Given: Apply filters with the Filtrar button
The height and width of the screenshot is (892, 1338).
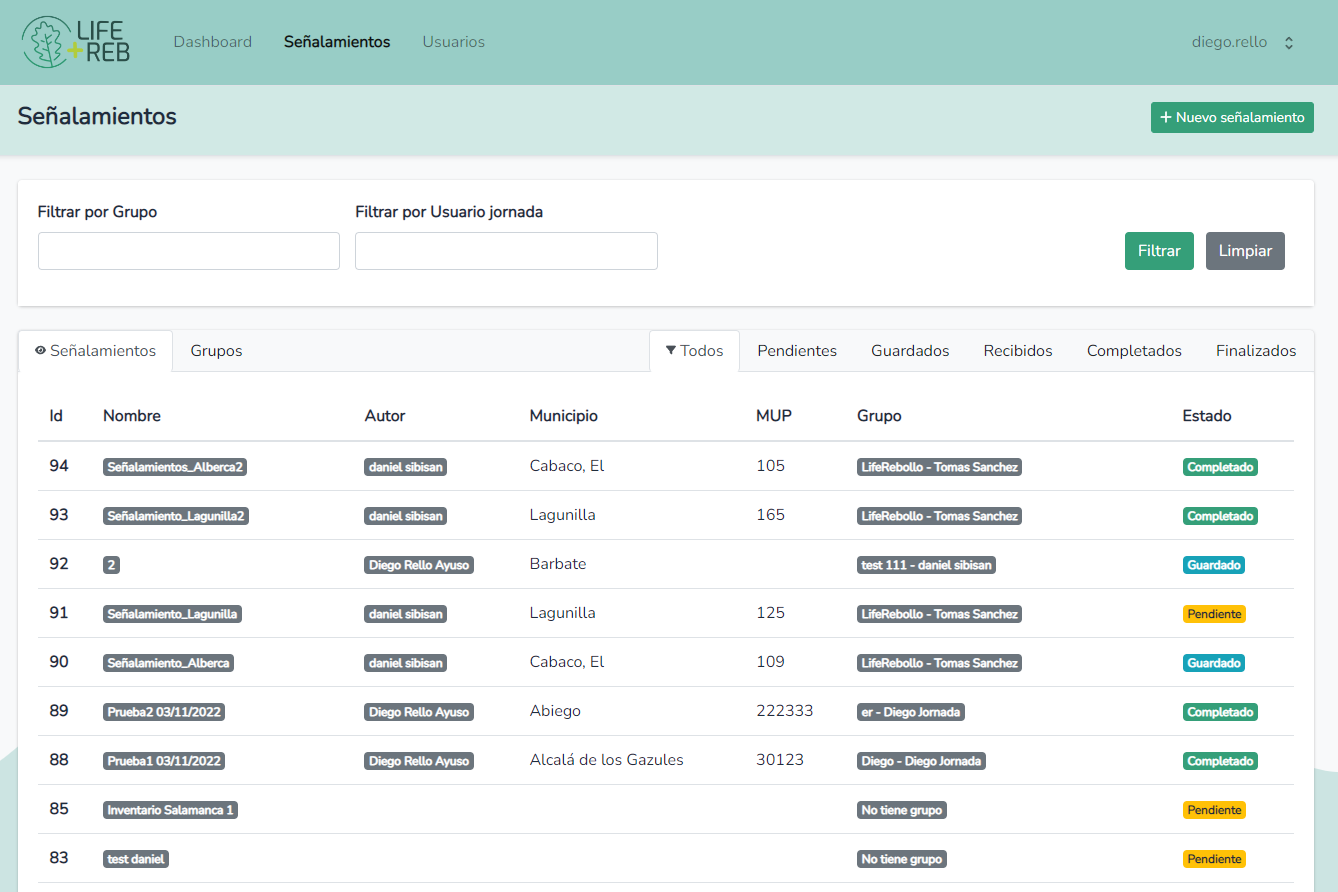Looking at the screenshot, I should point(1159,251).
